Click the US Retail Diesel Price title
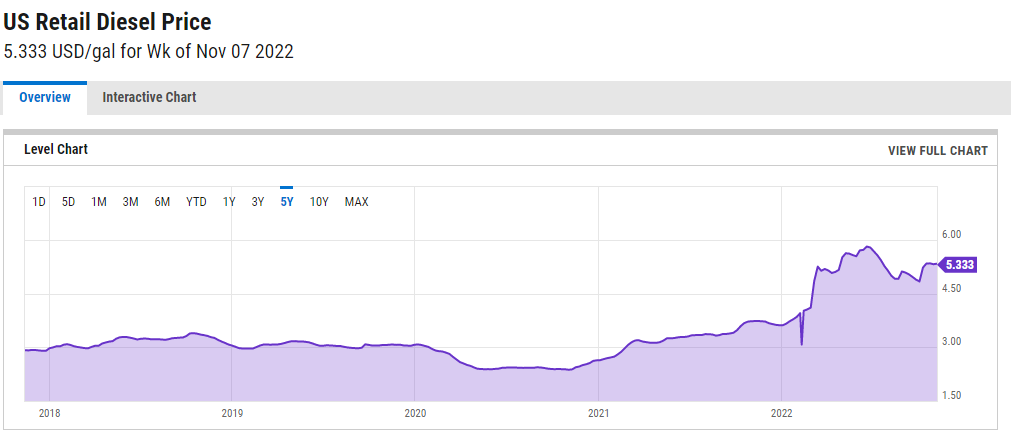The height and width of the screenshot is (442, 1011). pos(108,23)
